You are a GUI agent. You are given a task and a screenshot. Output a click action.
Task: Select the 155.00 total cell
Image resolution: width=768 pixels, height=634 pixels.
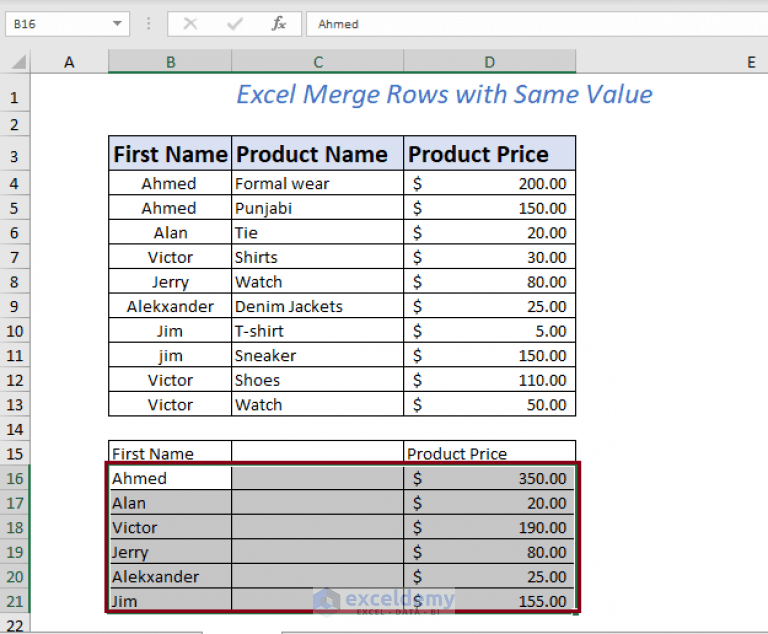(490, 601)
